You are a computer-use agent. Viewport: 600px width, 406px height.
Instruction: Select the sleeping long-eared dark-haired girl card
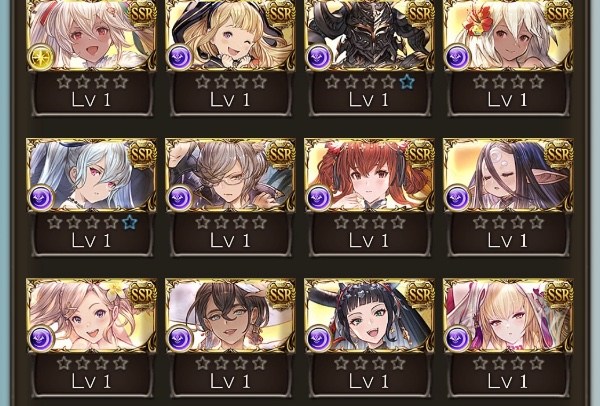pyautogui.click(x=508, y=175)
